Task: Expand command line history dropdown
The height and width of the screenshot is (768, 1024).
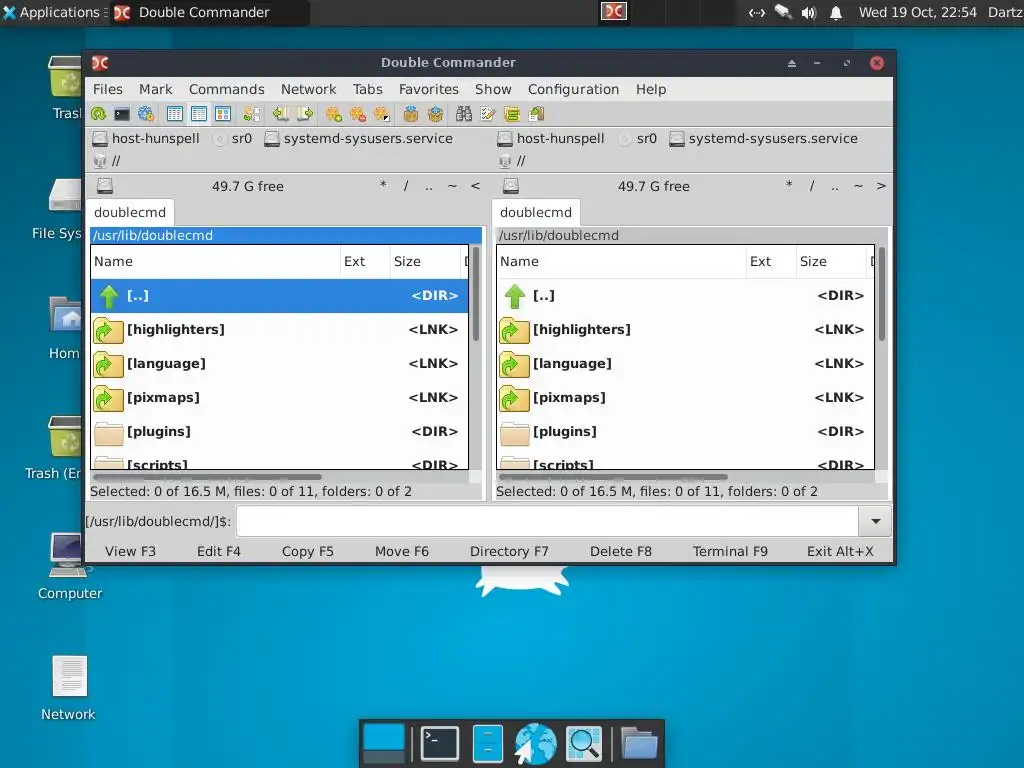Action: tap(876, 521)
